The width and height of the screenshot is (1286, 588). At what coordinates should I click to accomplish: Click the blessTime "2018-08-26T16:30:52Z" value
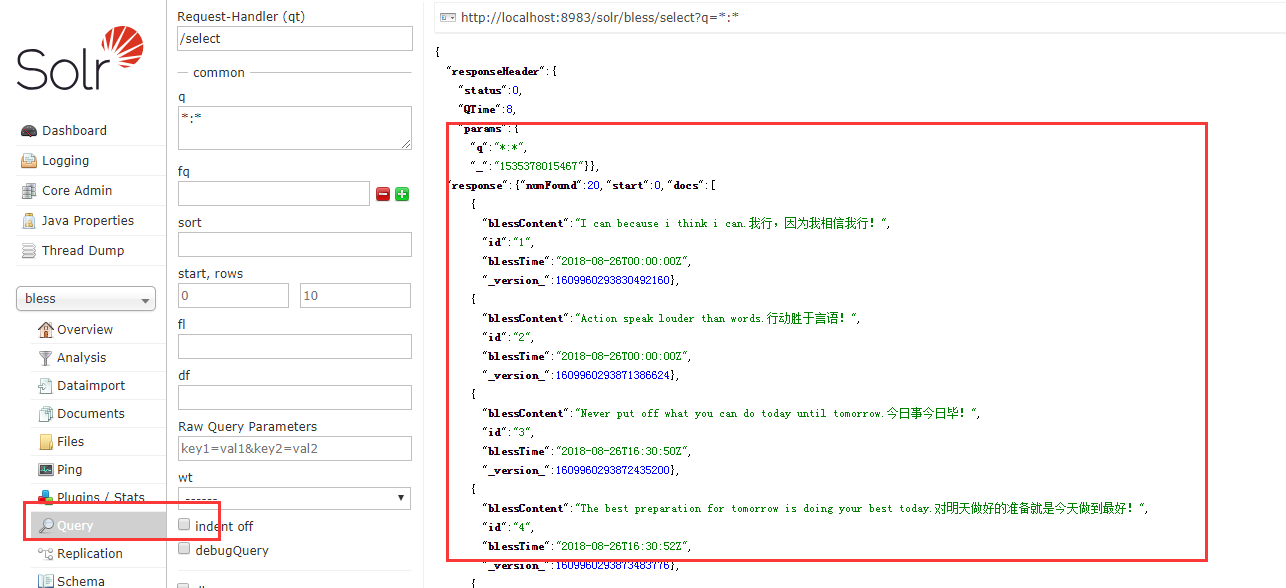623,547
